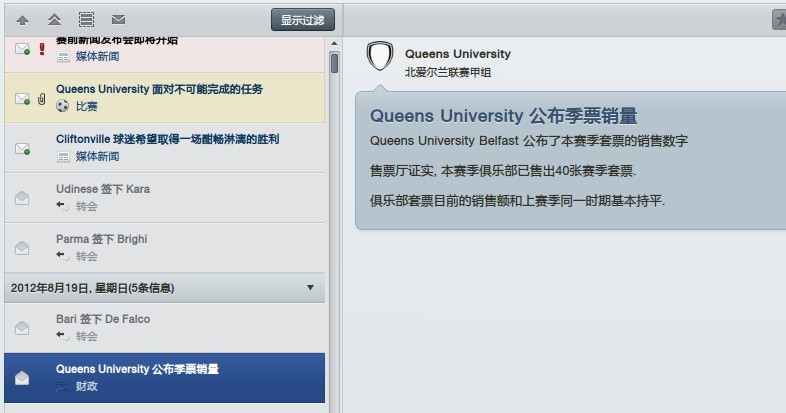Click the select-all list toolbar icon
Screen dimensions: 786x413
coord(86,20)
